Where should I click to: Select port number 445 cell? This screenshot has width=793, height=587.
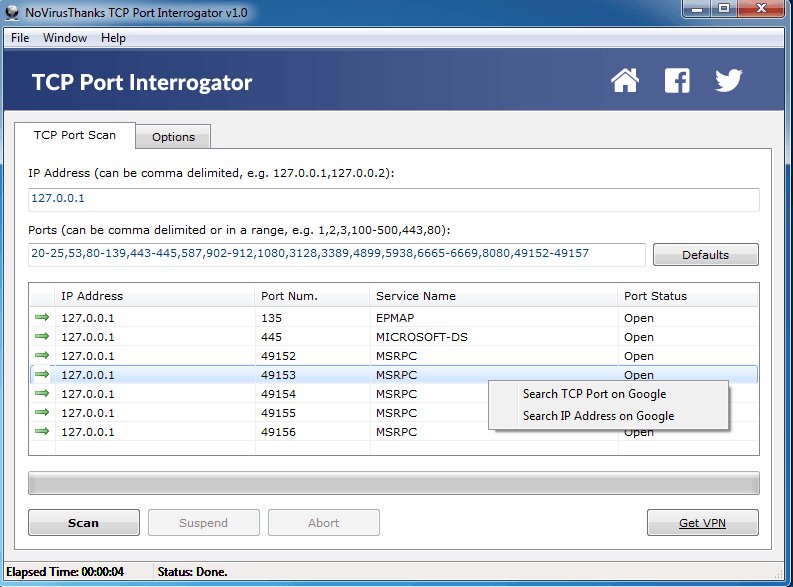point(271,337)
